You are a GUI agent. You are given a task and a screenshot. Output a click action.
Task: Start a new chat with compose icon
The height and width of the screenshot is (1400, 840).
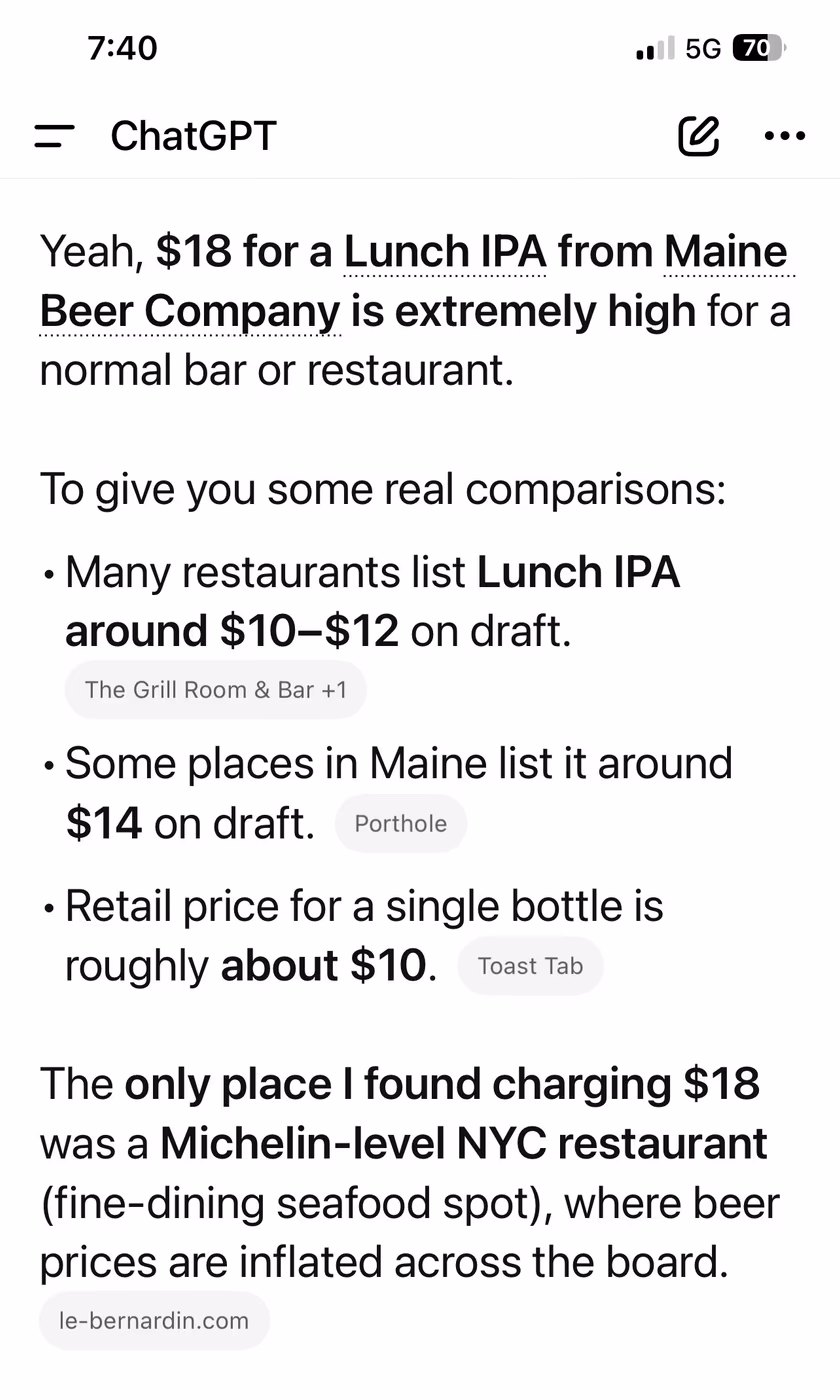point(698,136)
